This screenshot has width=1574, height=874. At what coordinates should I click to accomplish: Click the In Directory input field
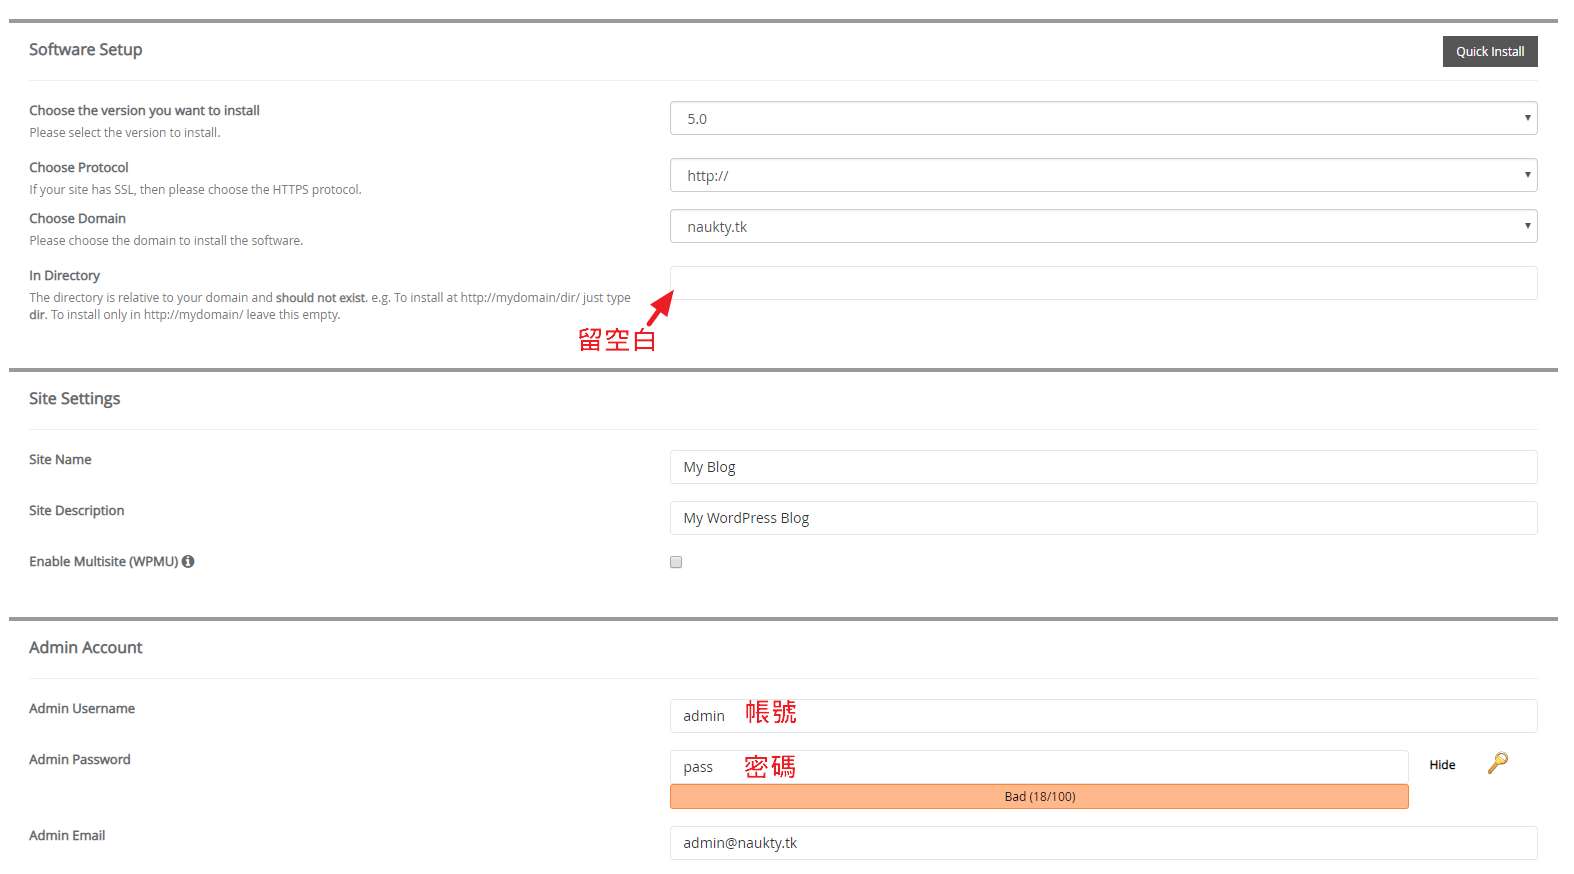(x=1102, y=283)
